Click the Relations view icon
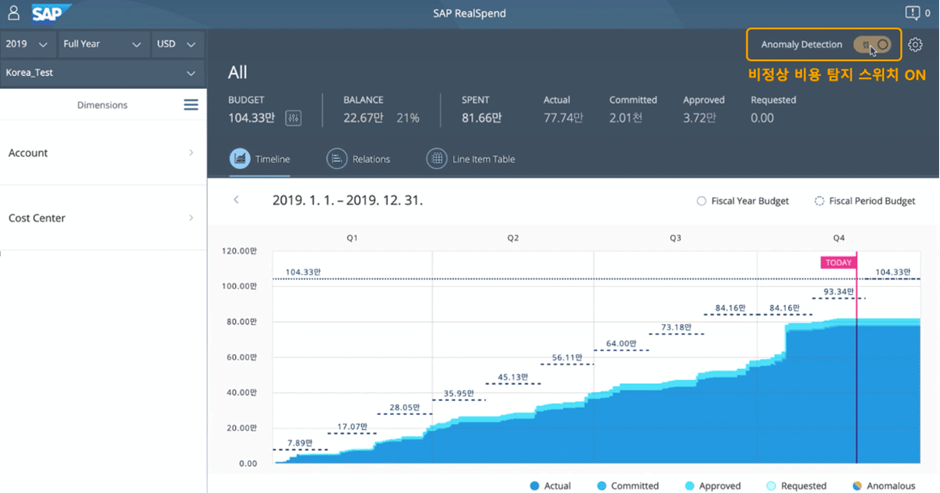 (336, 159)
